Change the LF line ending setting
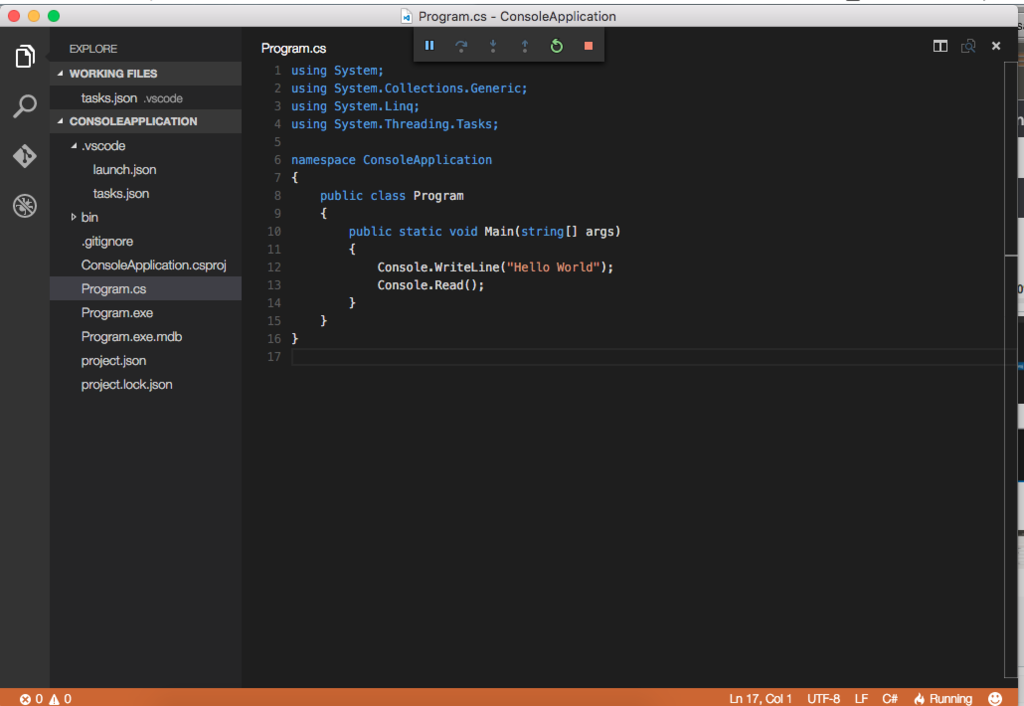Image resolution: width=1024 pixels, height=706 pixels. pyautogui.click(x=861, y=699)
